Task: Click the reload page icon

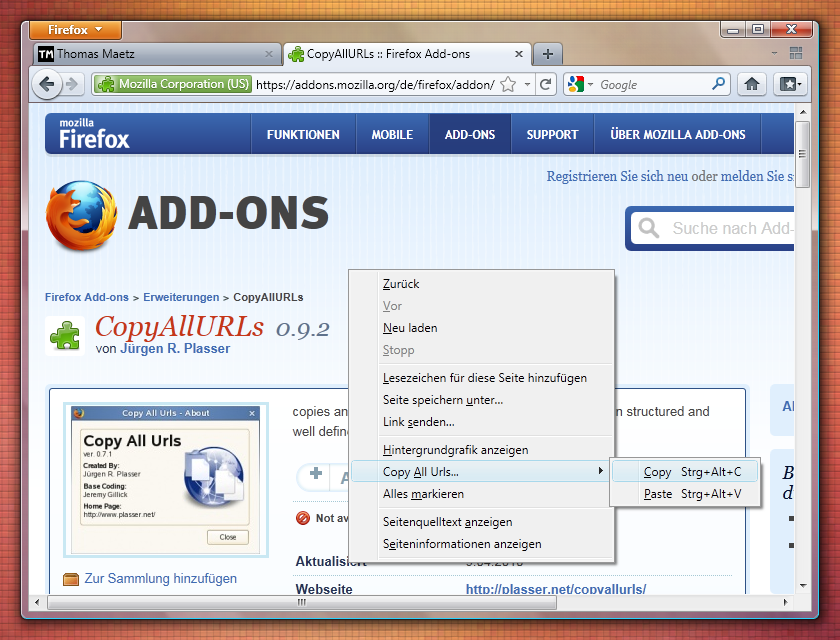Action: [x=545, y=85]
